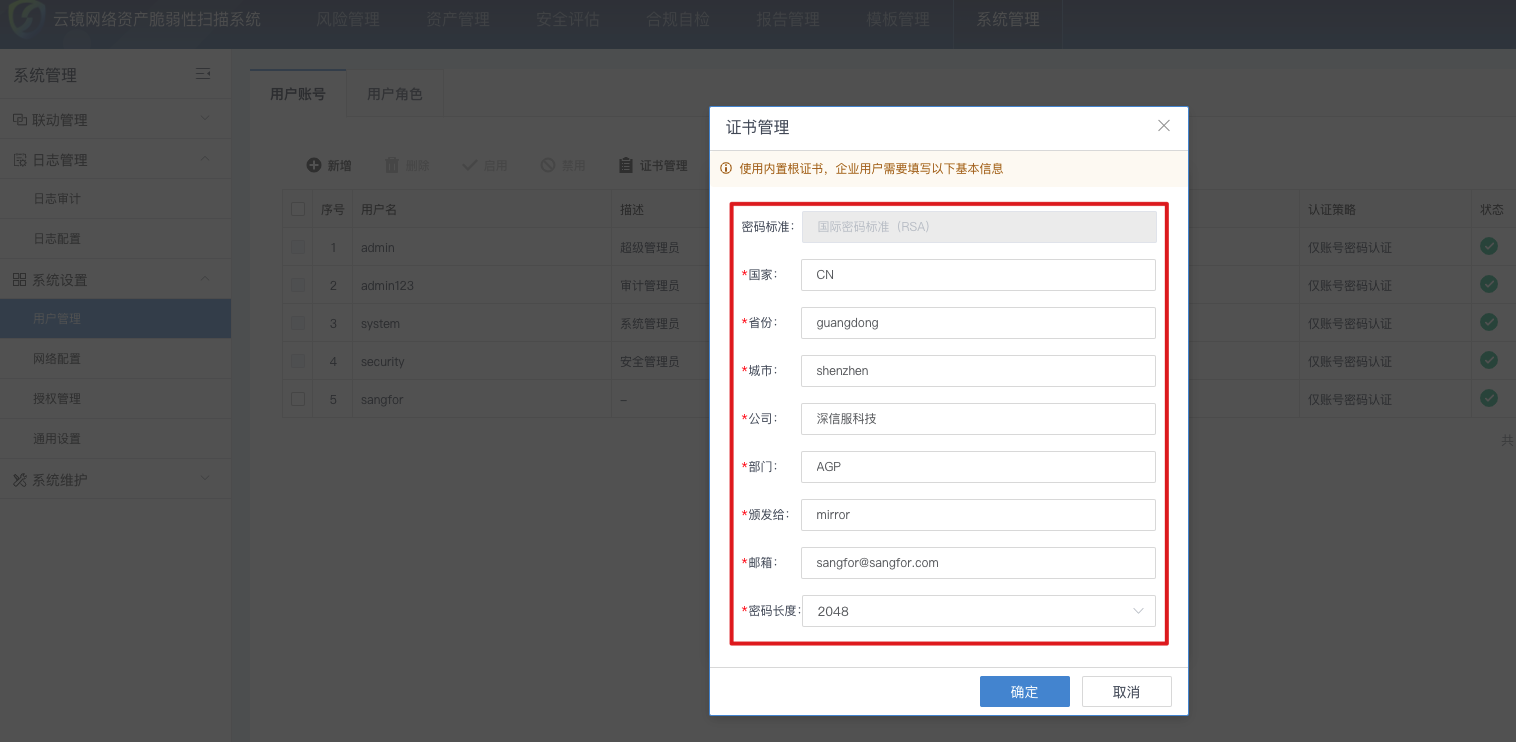Expand the 联动管理 chevron
Image resolution: width=1516 pixels, height=742 pixels.
(x=205, y=118)
